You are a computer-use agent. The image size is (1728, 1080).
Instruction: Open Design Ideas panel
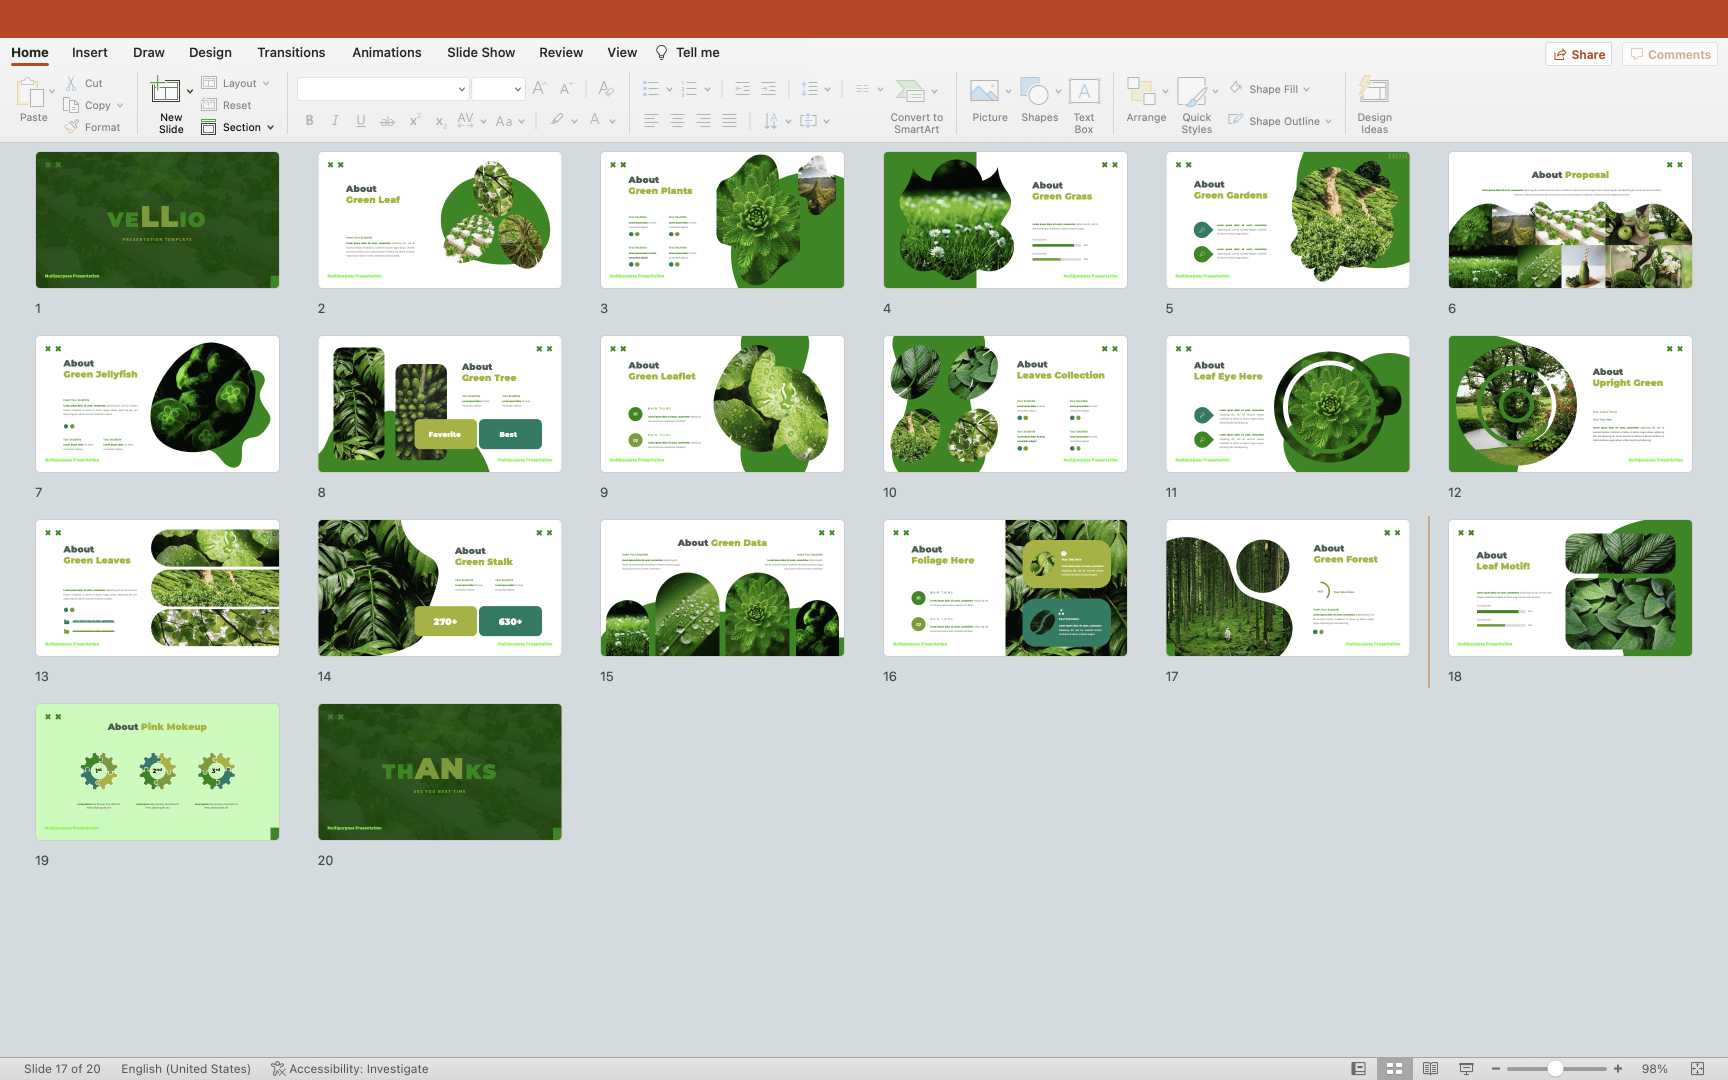tap(1374, 92)
